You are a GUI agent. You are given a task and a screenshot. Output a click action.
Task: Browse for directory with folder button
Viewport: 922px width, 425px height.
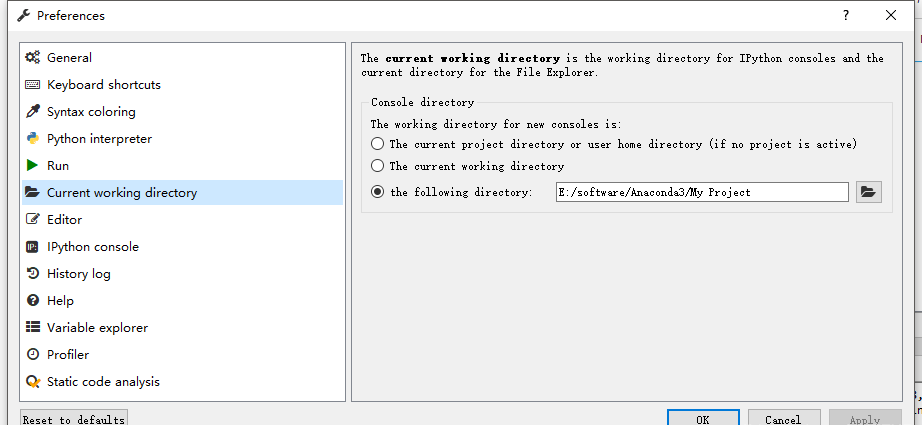[x=868, y=192]
